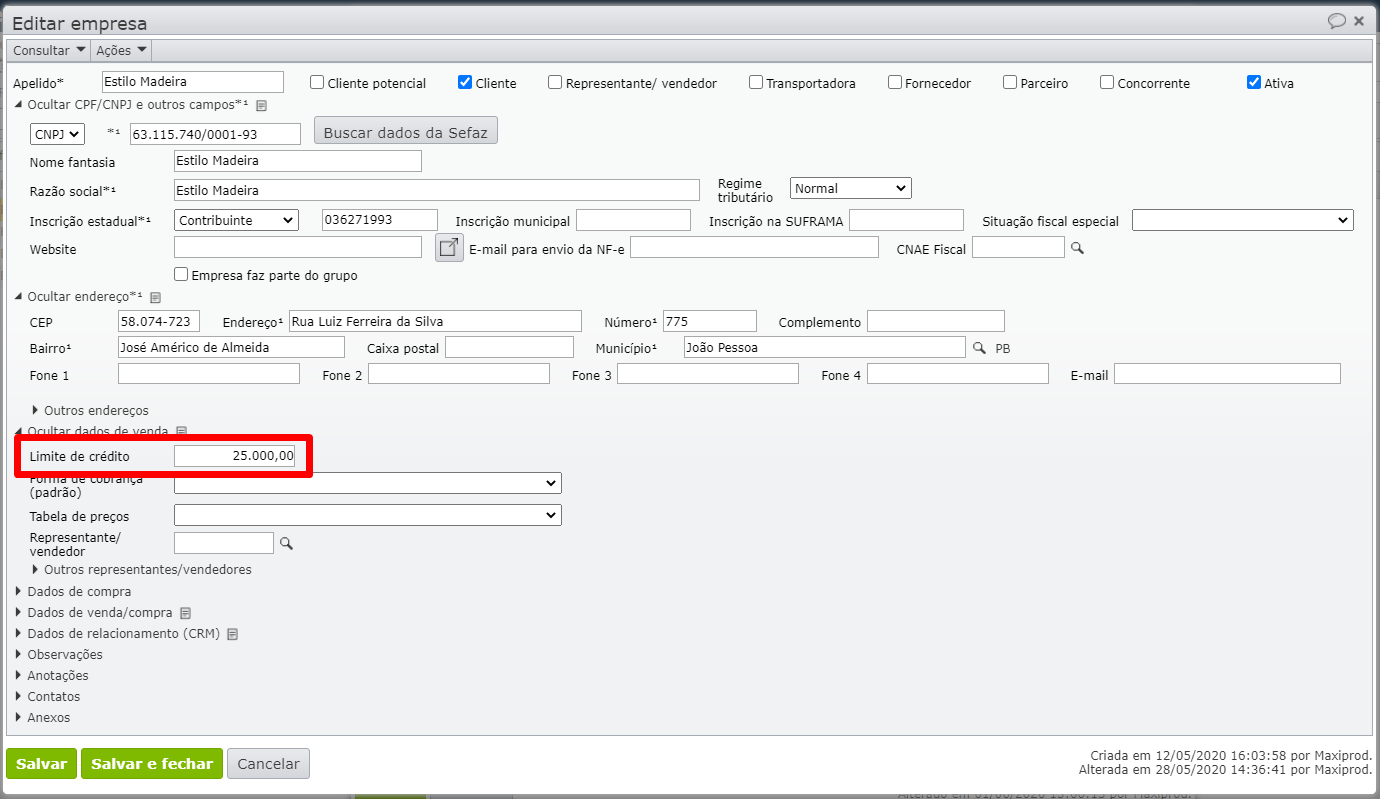Image resolution: width=1380 pixels, height=799 pixels.
Task: Click the Inscrição estadual number field
Action: [x=380, y=220]
